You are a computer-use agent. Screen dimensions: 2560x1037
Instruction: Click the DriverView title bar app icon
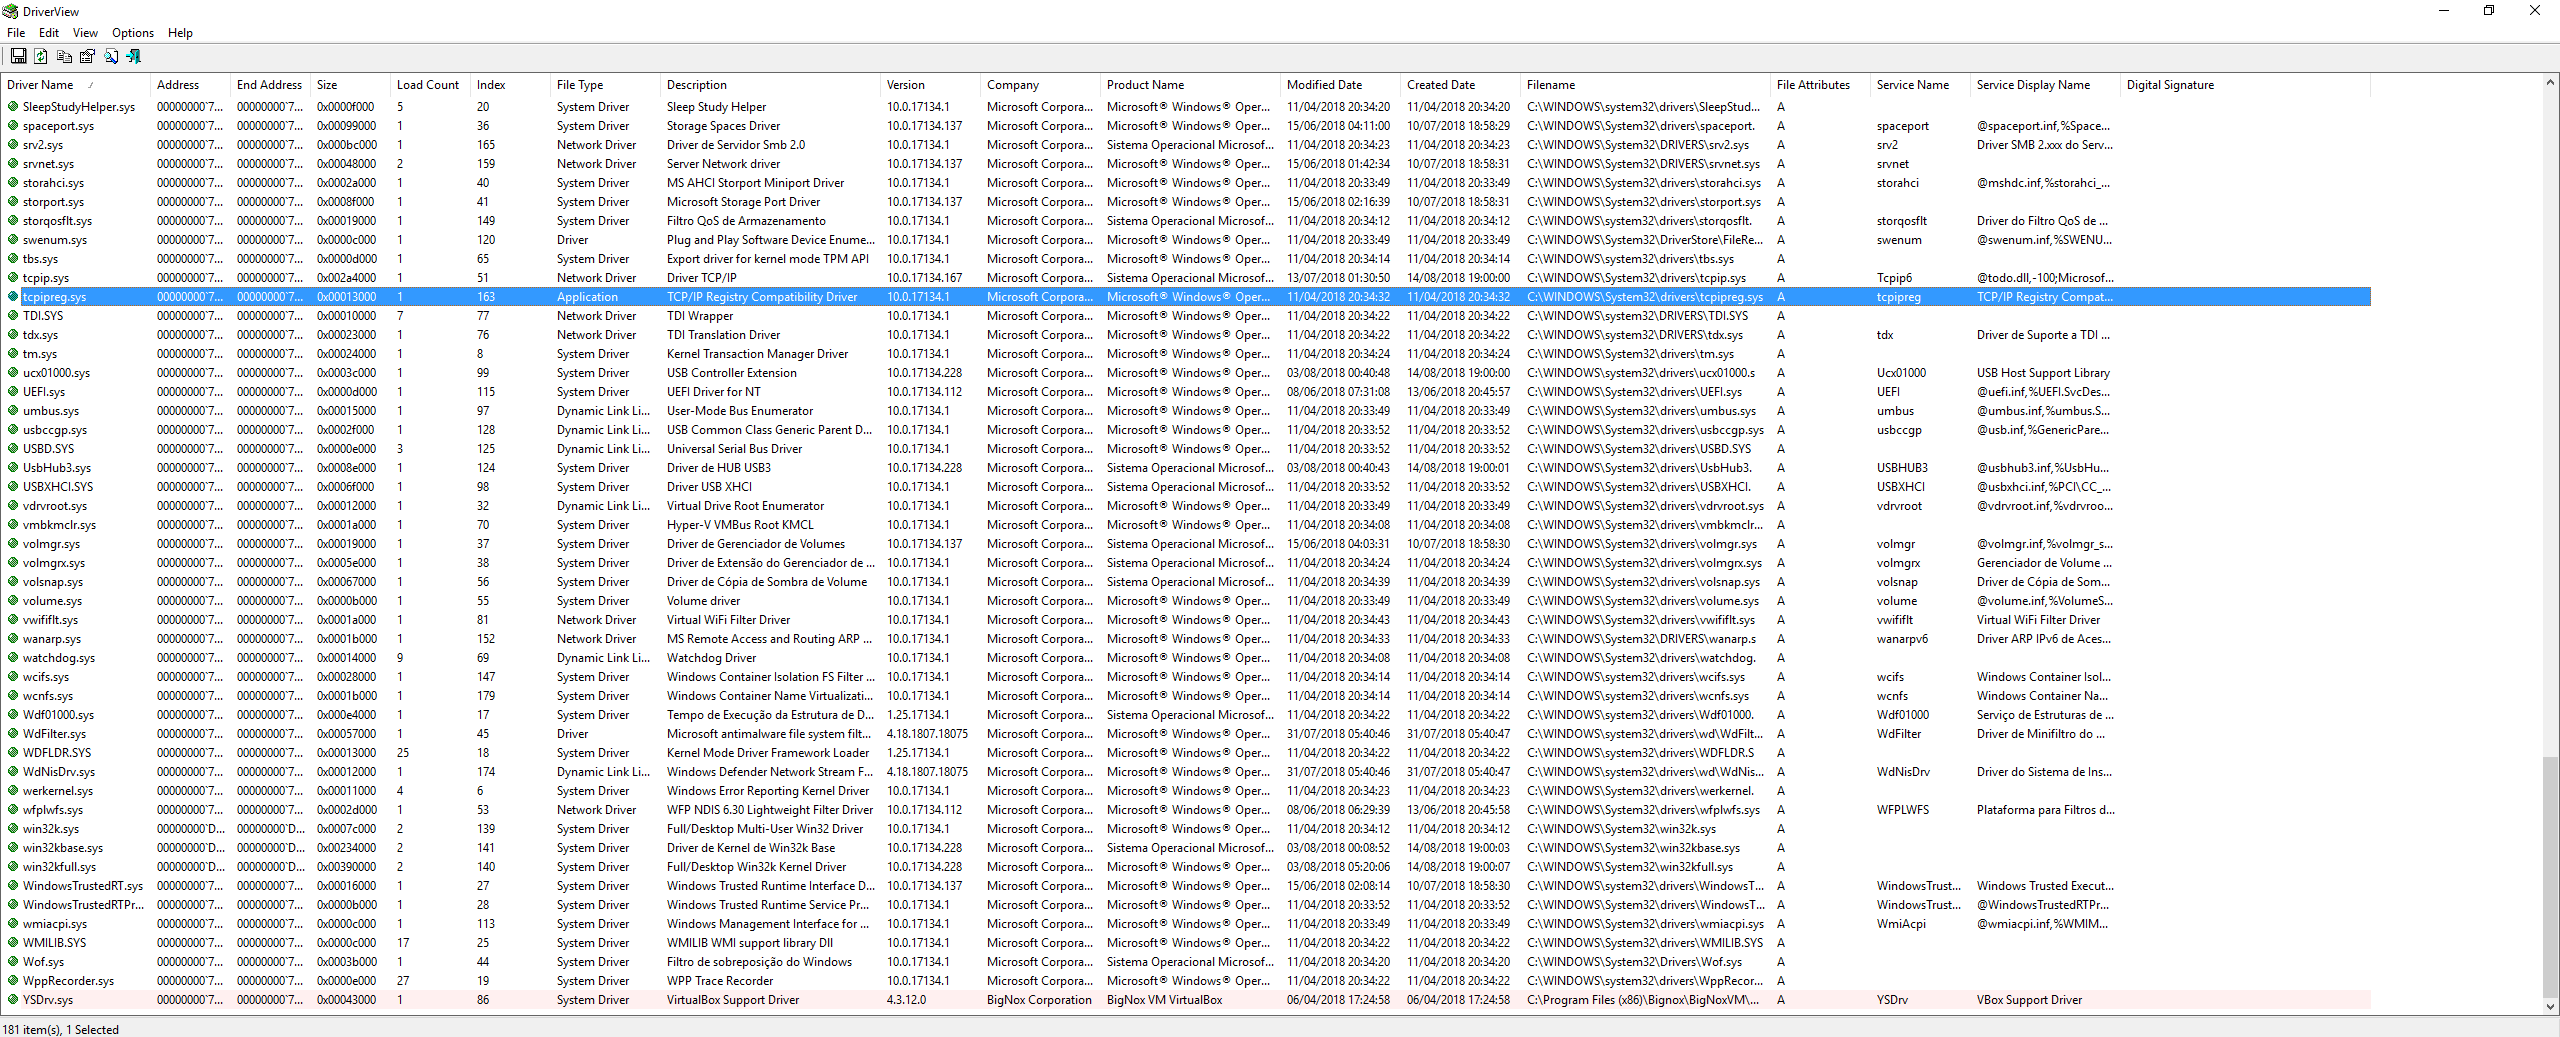click(x=10, y=11)
